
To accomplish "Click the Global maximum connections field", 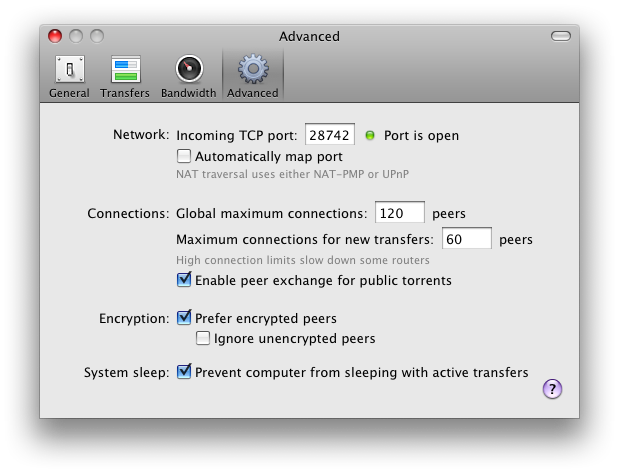I will pyautogui.click(x=400, y=212).
